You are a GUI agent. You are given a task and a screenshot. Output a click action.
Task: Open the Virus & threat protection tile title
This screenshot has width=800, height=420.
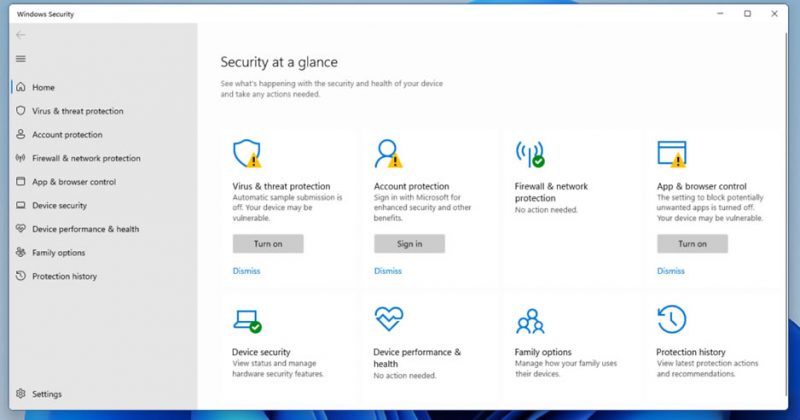(281, 186)
